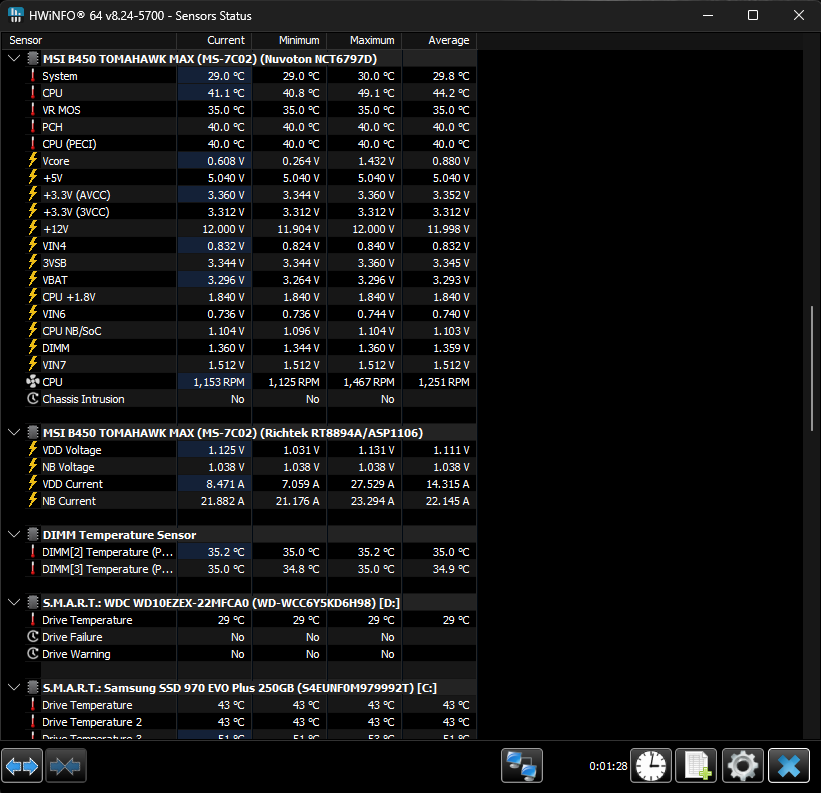Select the VDD Voltage row label
Viewport: 821px width, 793px height.
pos(72,450)
